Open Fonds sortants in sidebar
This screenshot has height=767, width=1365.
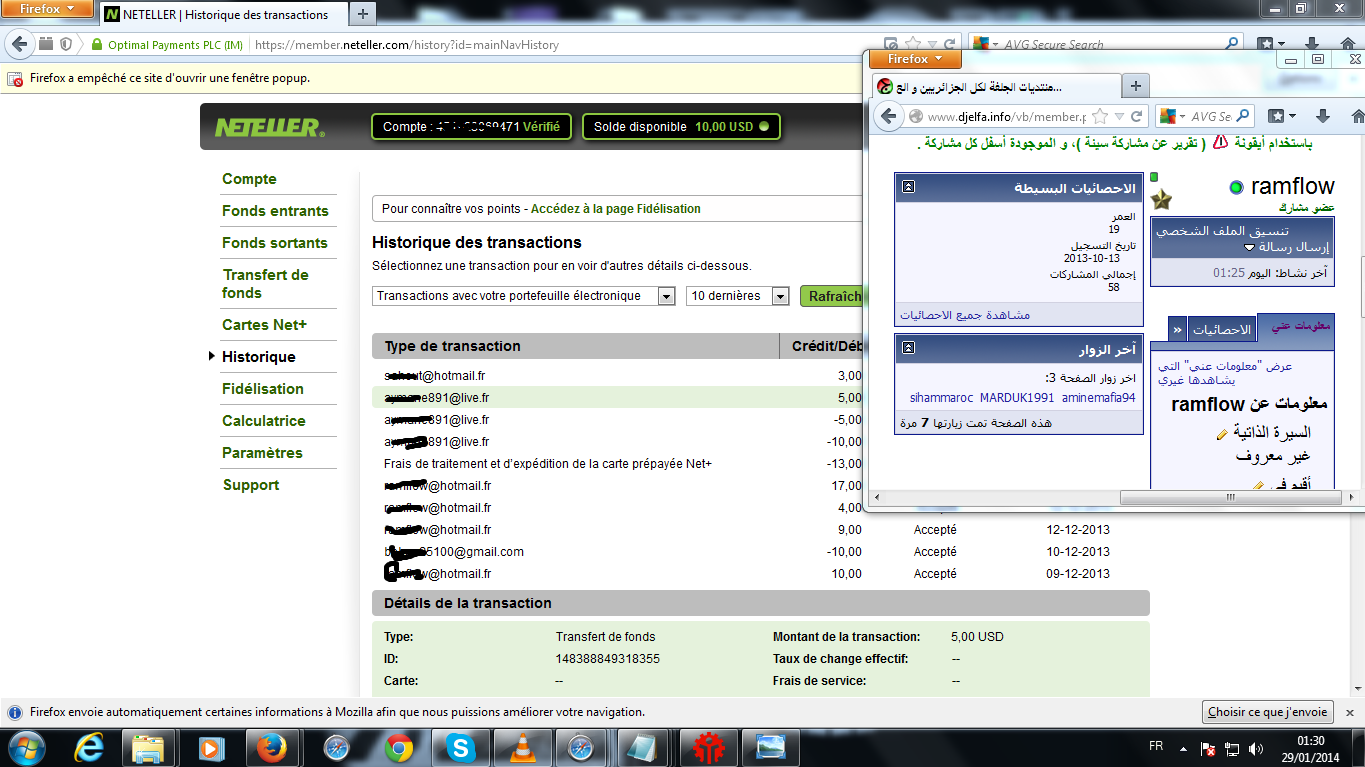(275, 243)
